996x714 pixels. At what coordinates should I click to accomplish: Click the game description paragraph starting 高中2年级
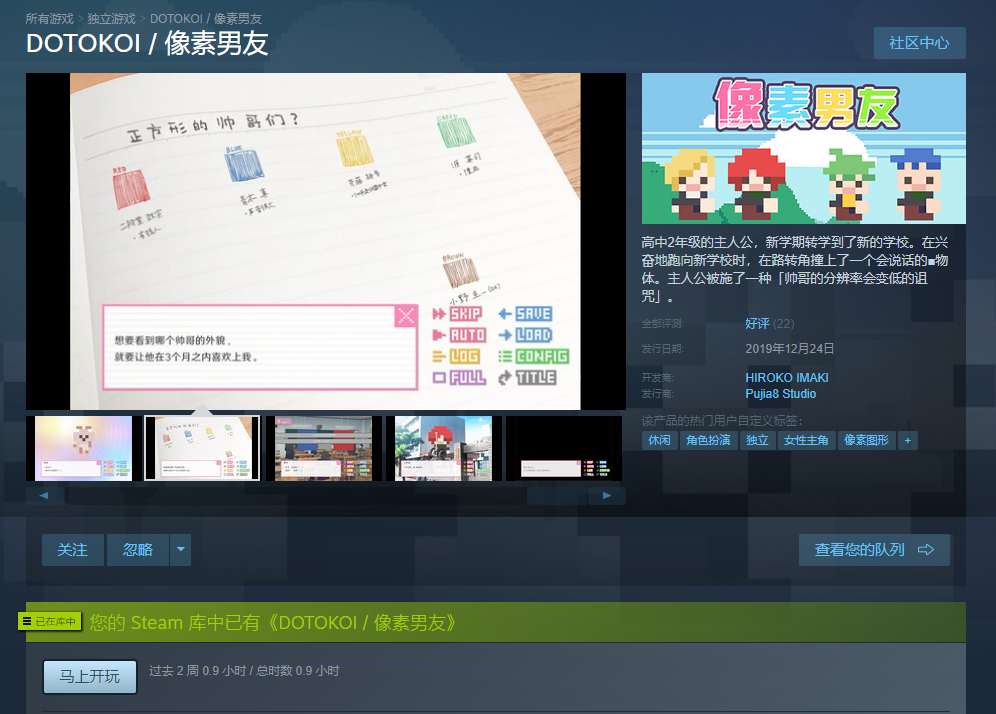tap(795, 269)
